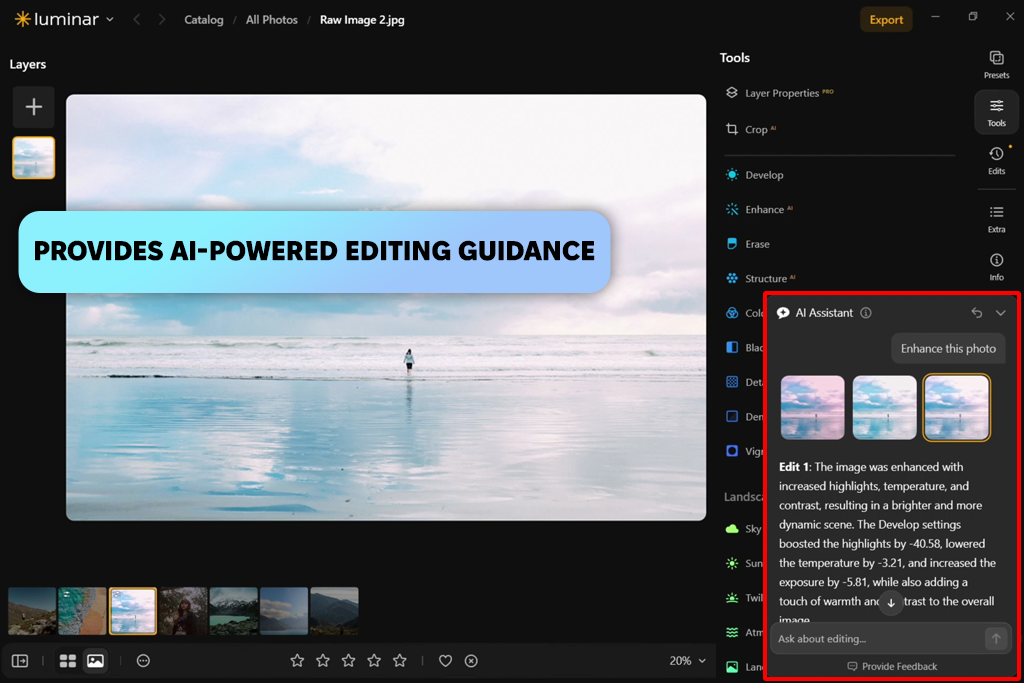1024x683 pixels.
Task: Click the Details tool icon
Action: coord(732,382)
